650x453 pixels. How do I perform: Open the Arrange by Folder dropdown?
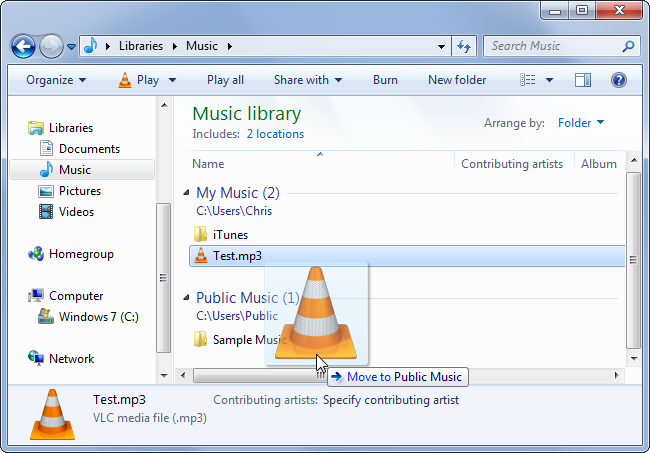581,123
